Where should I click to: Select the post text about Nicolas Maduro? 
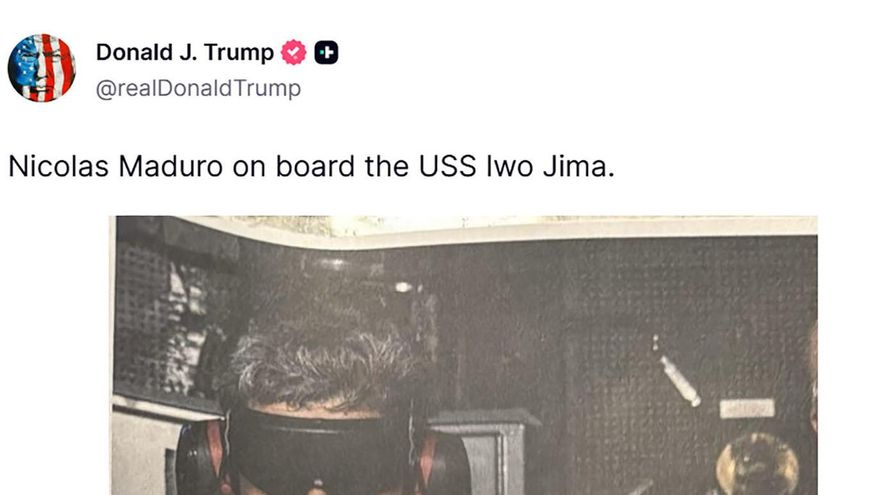tap(311, 167)
